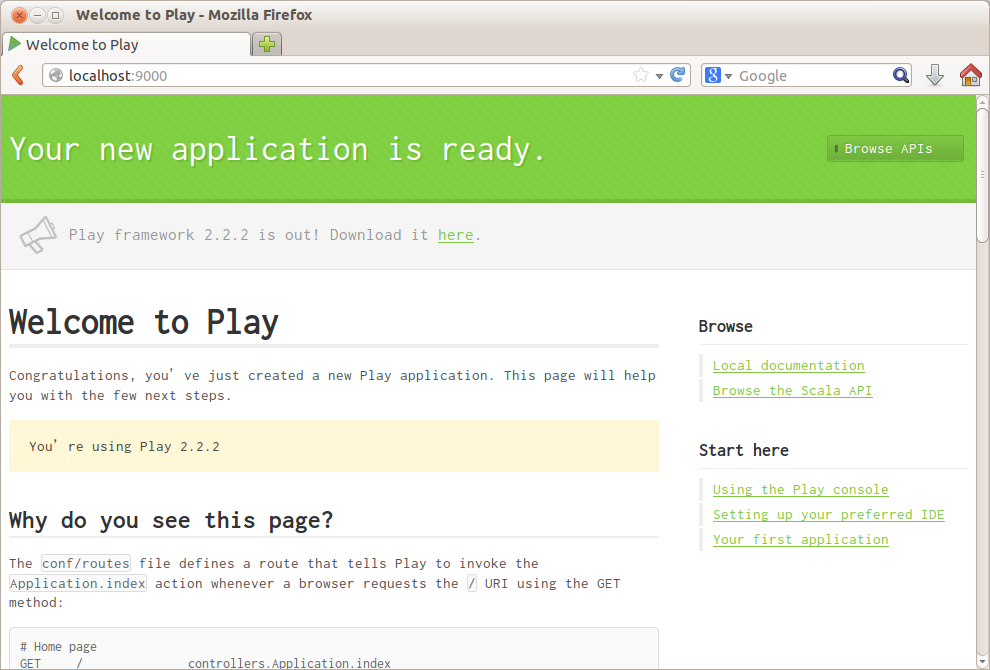
Task: Browse the Scala API
Action: coord(792,390)
